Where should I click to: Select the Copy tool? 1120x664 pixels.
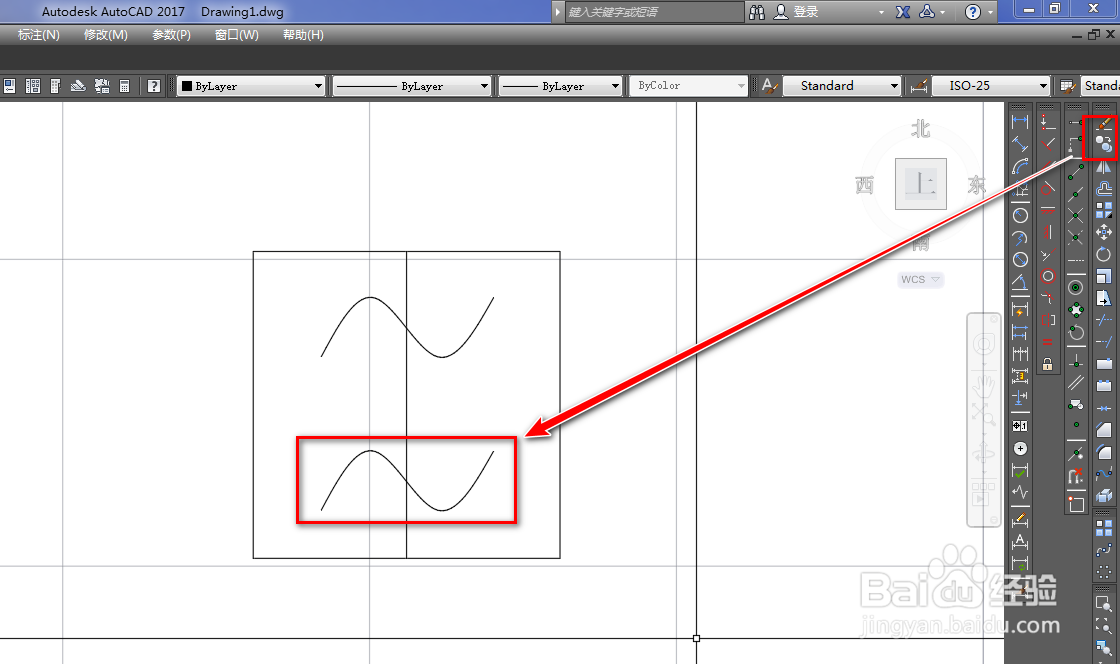tap(1104, 145)
